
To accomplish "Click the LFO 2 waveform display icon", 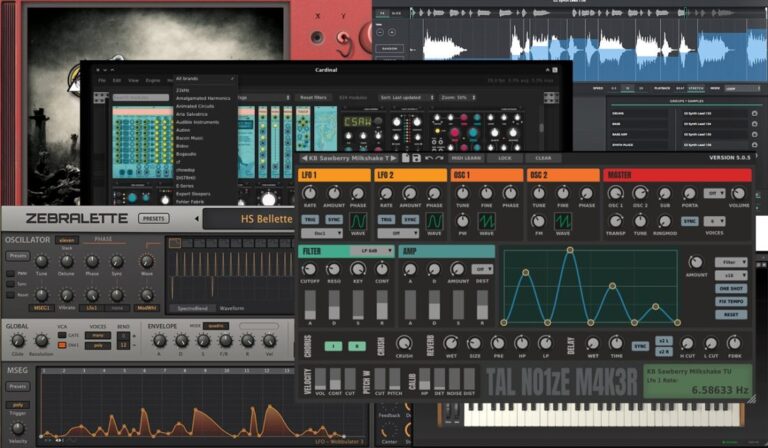I will pyautogui.click(x=435, y=220).
